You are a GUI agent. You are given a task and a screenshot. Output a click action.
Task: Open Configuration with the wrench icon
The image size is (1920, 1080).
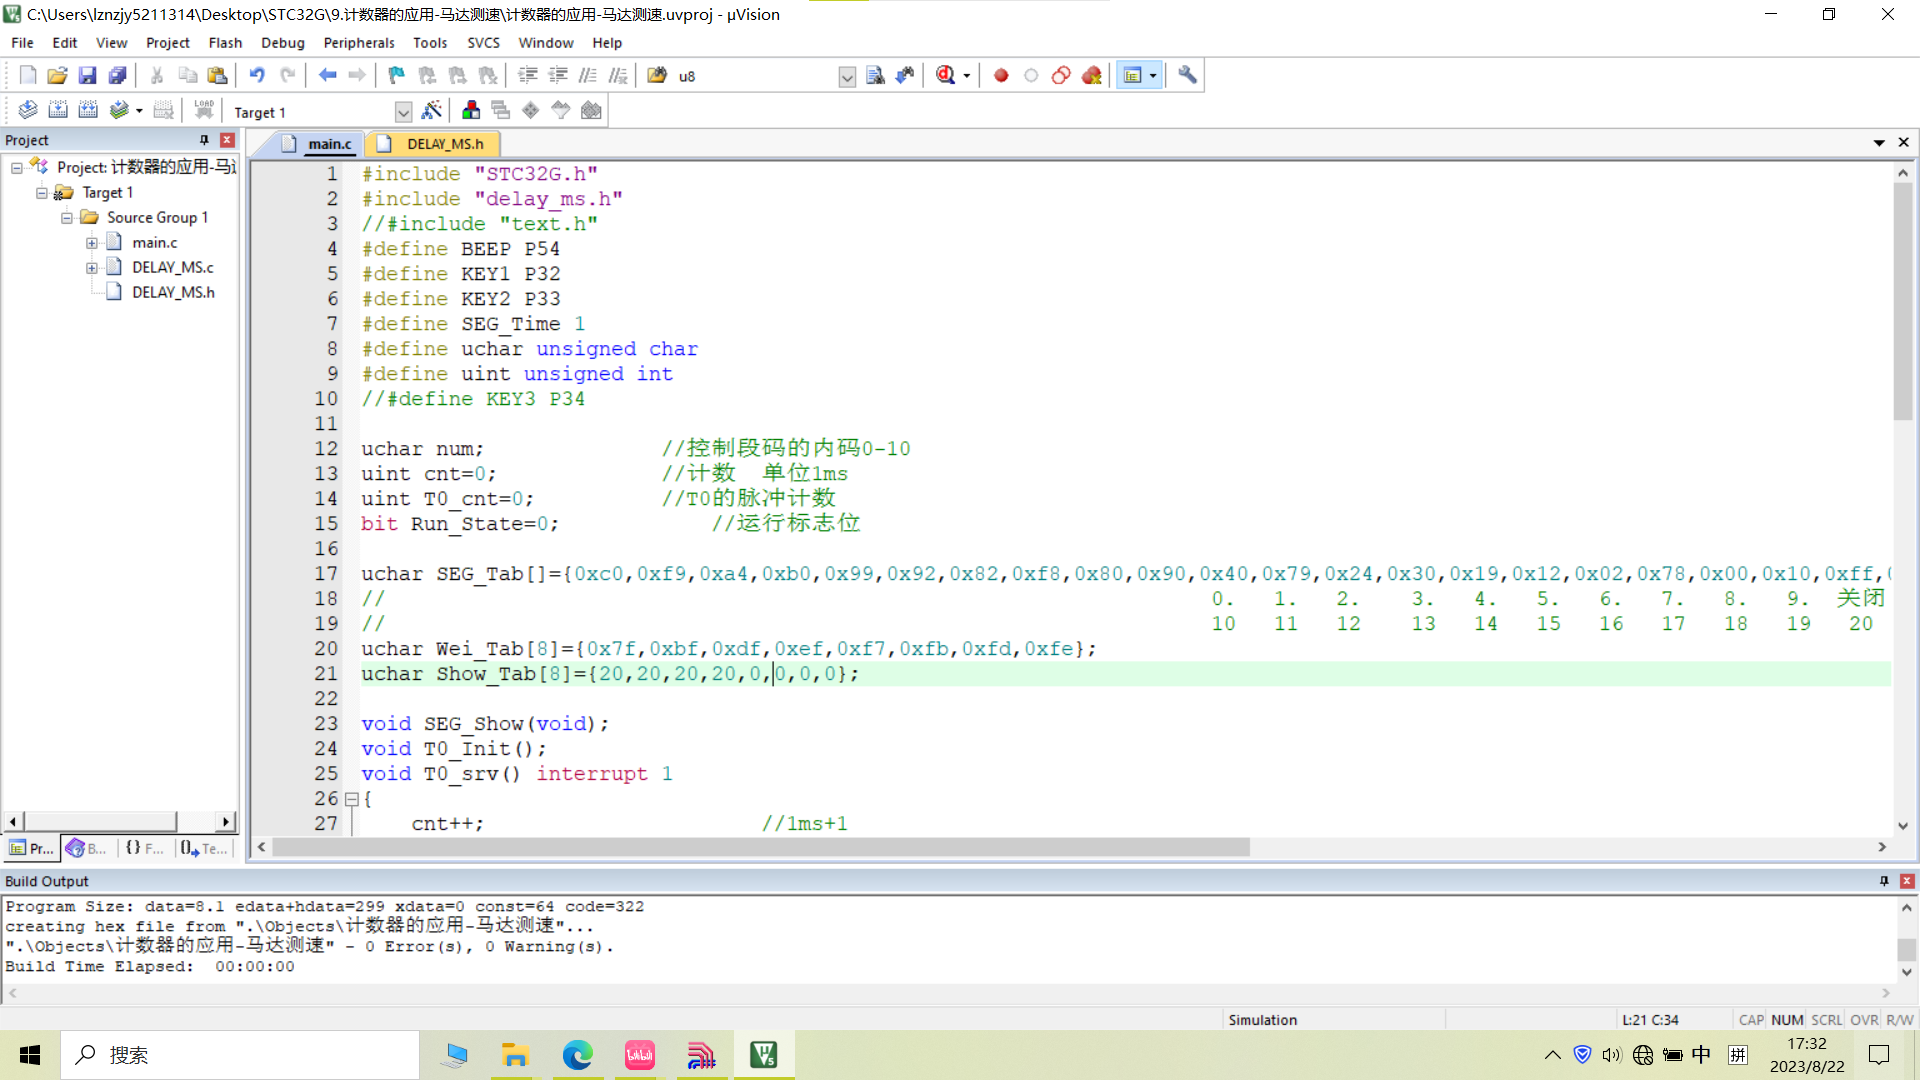pyautogui.click(x=1187, y=75)
